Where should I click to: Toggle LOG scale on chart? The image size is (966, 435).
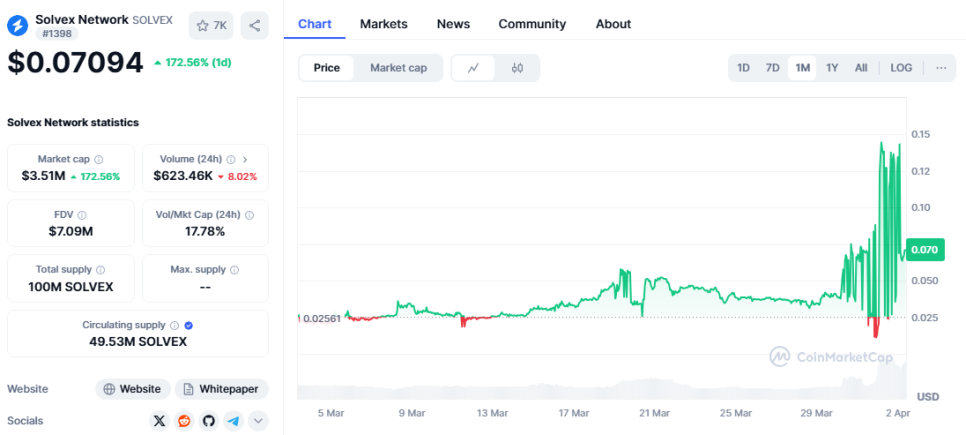tap(901, 68)
